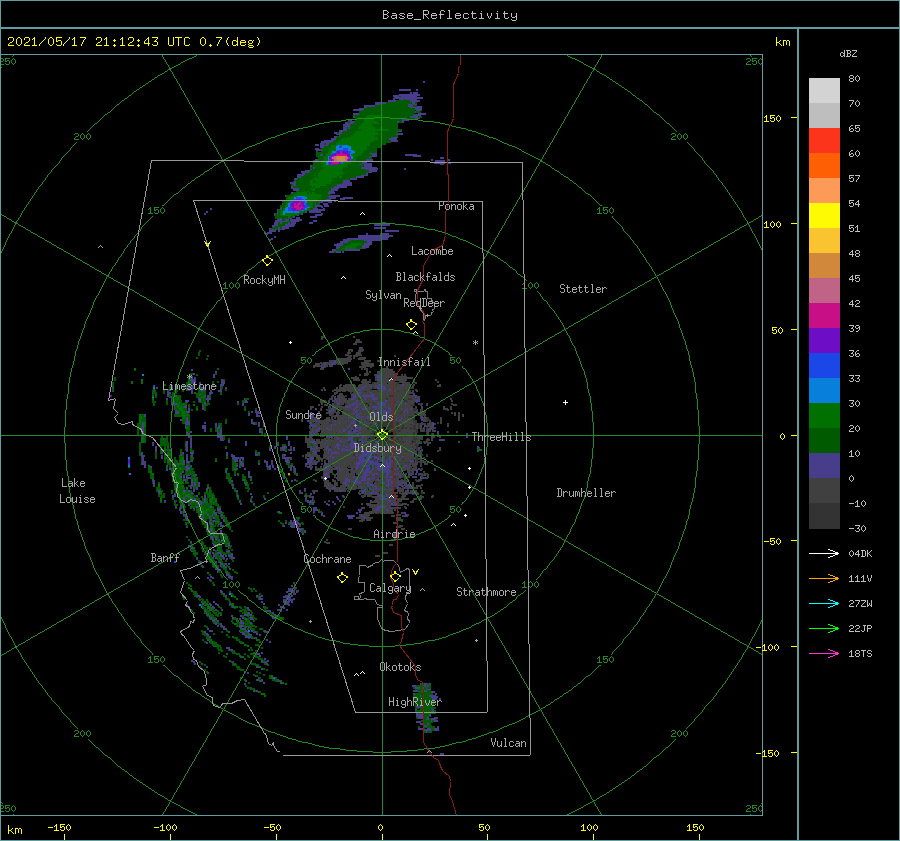Click the asterisk marker northeast of Innisfail
Screen dimensions: 900x841
[475, 343]
